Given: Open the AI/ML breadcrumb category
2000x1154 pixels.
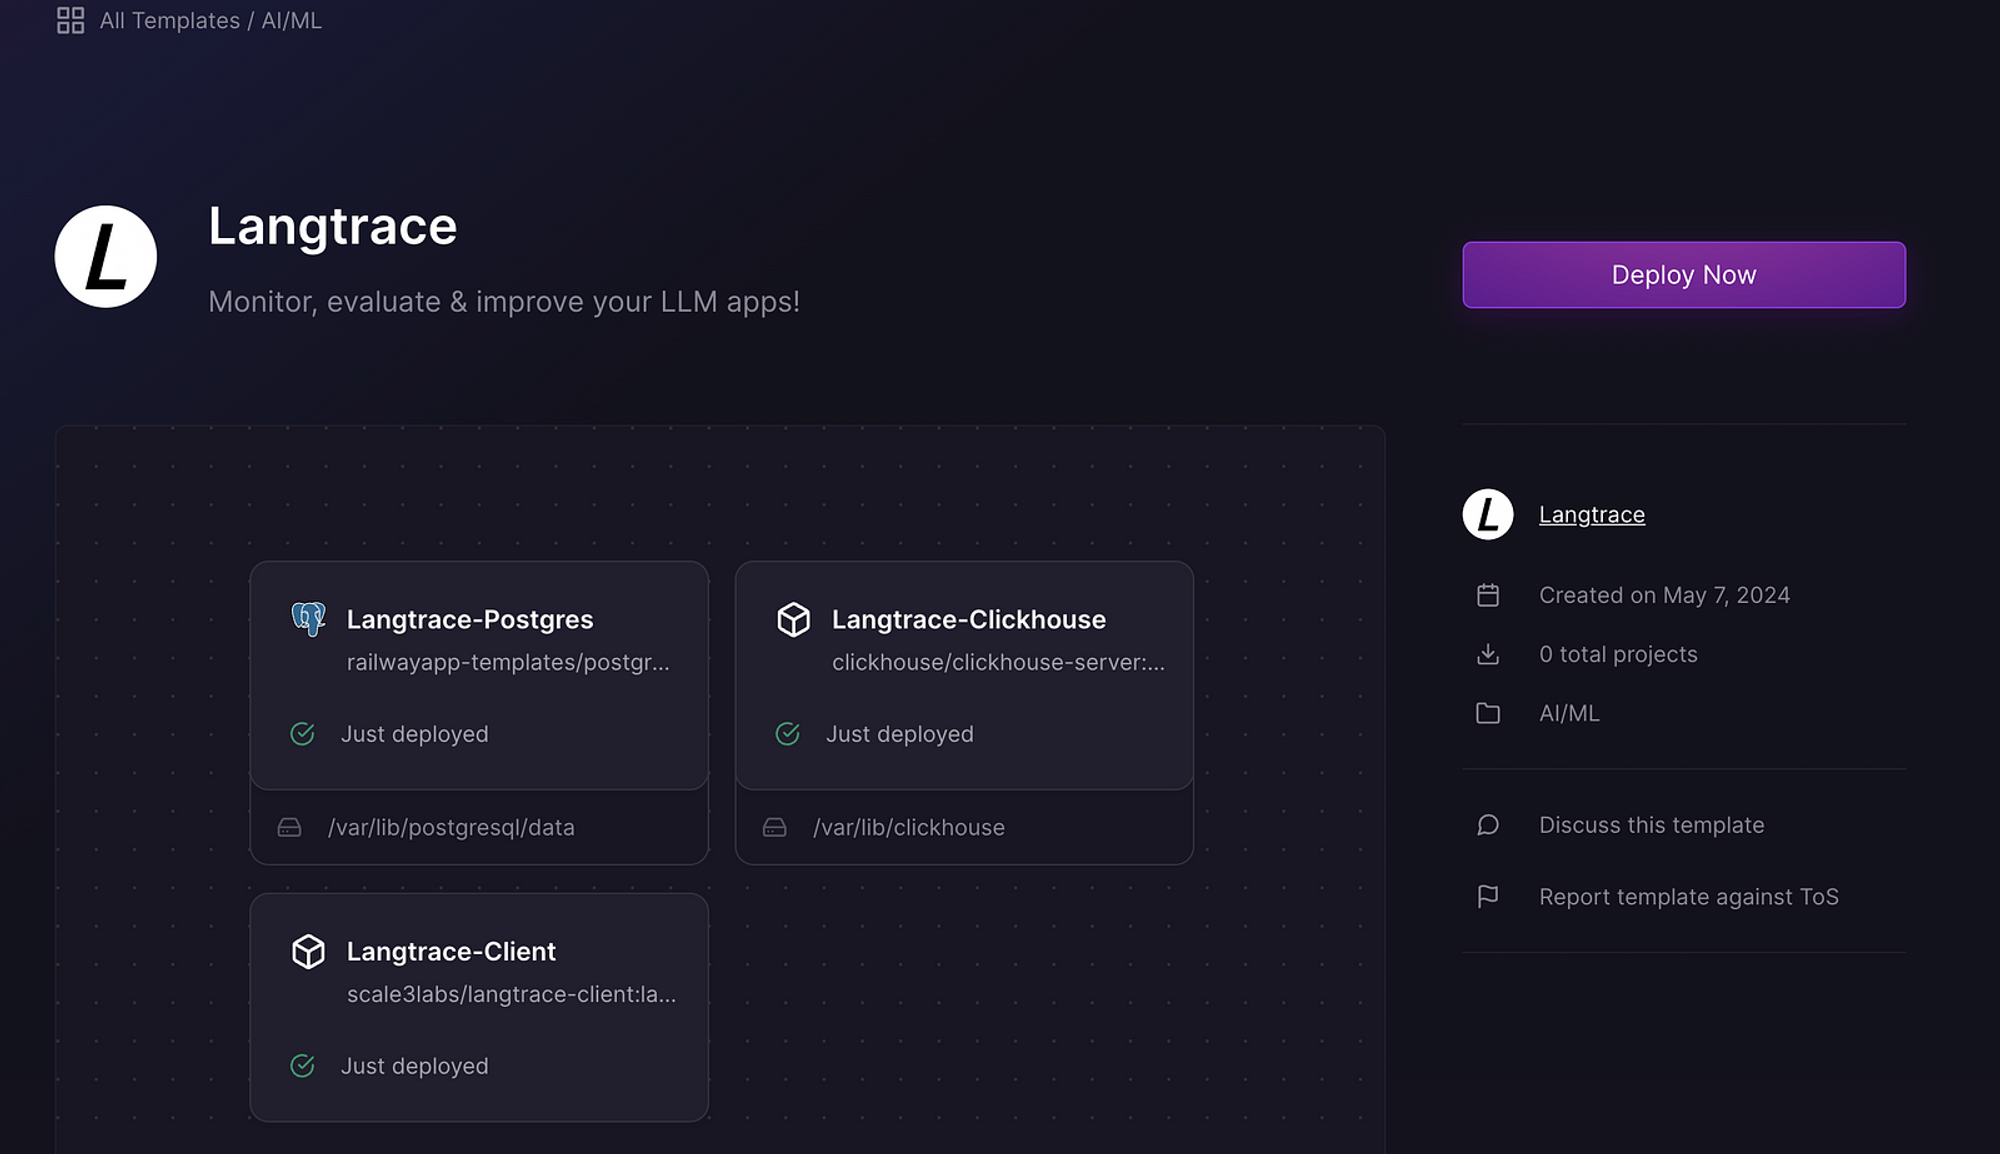Looking at the screenshot, I should pos(291,20).
